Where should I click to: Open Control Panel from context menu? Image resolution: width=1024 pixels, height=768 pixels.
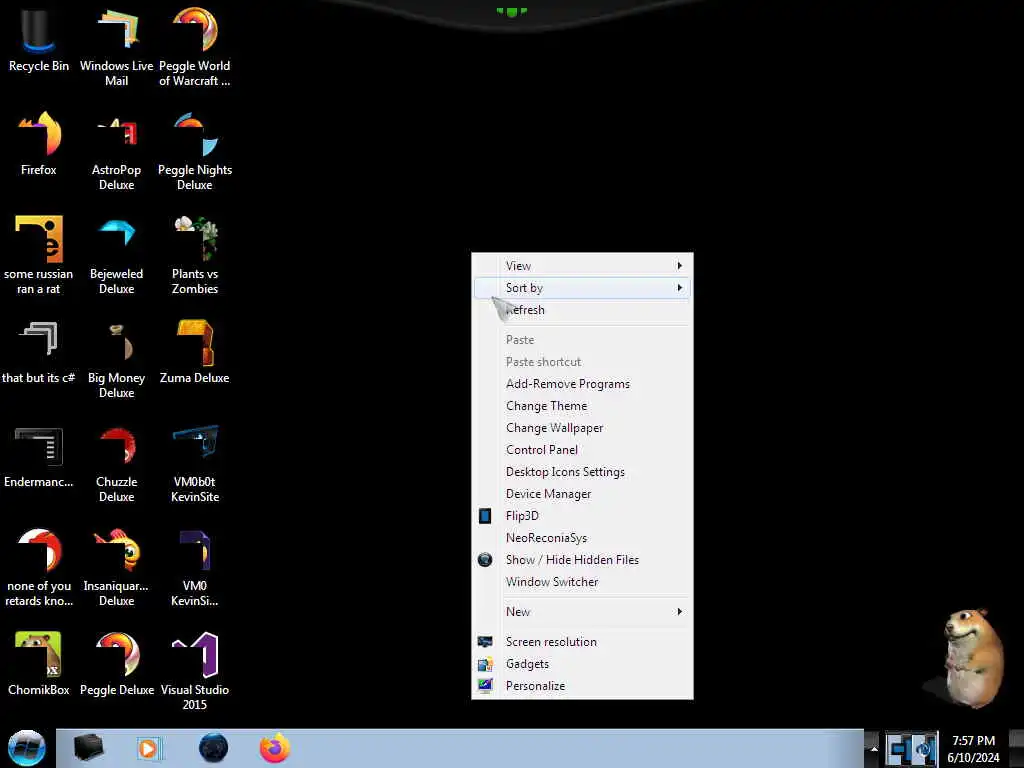(x=582, y=450)
